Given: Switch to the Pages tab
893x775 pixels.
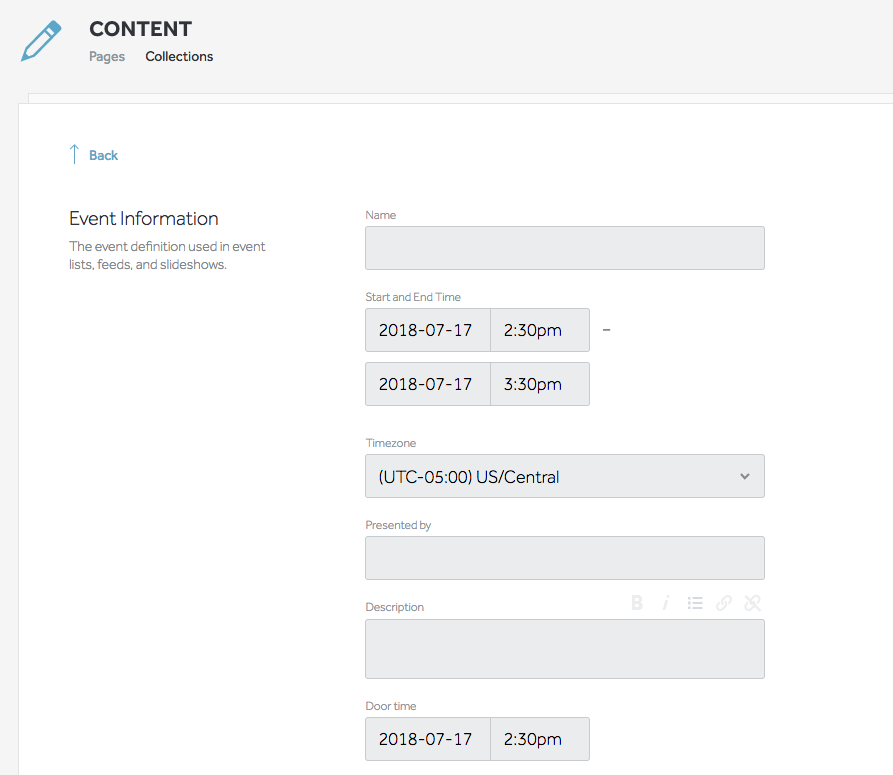Looking at the screenshot, I should tap(107, 57).
